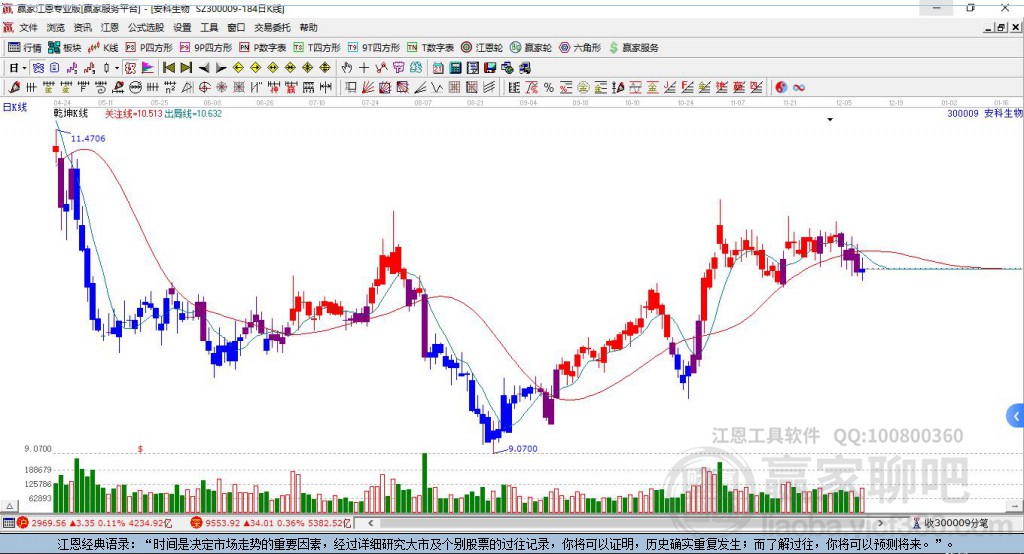
Task: Click the grid icon at status bar left
Action: [x=8, y=523]
